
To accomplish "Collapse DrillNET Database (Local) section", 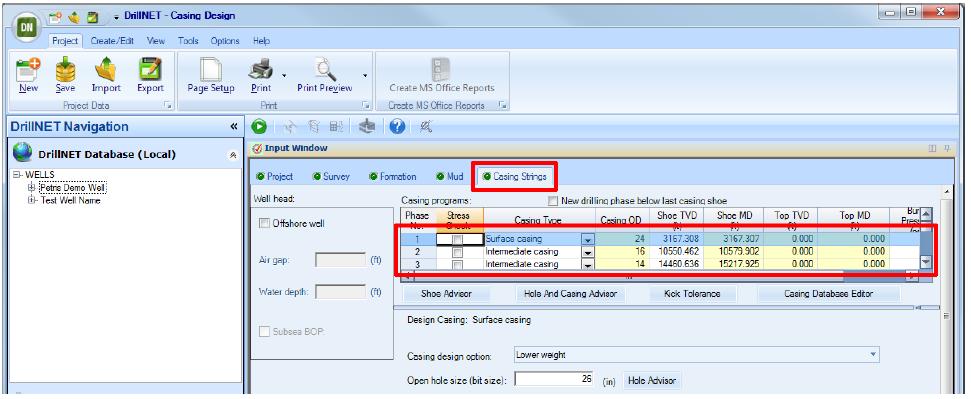I will point(233,156).
